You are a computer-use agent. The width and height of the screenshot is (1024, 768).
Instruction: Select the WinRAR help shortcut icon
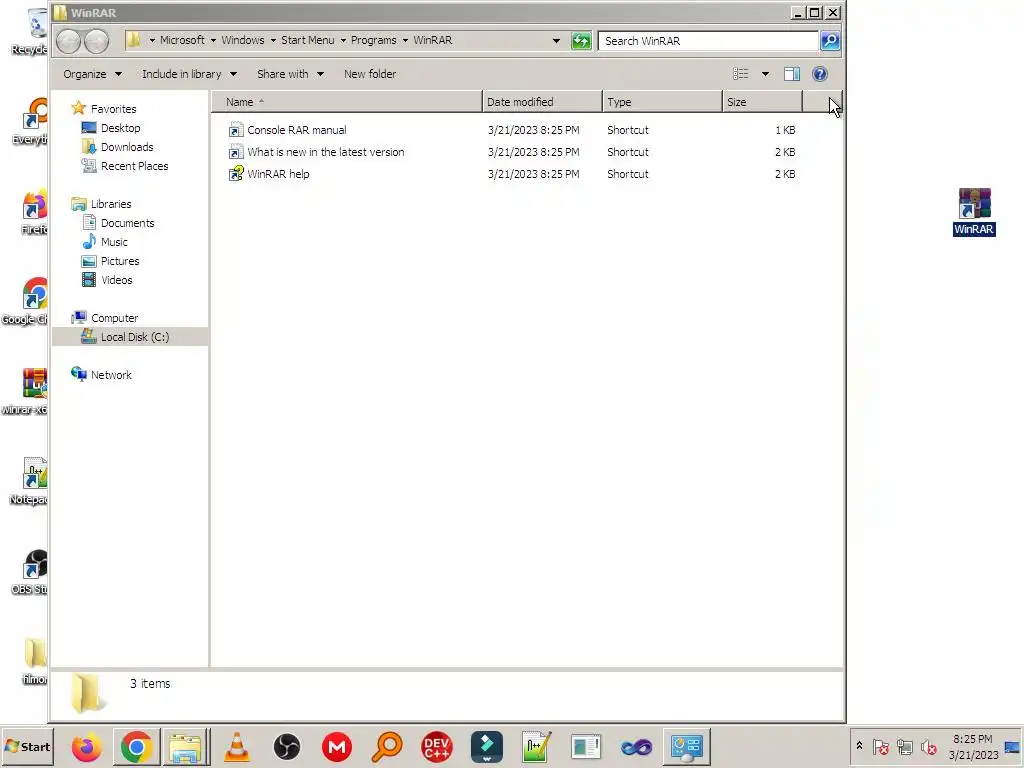[x=236, y=174]
